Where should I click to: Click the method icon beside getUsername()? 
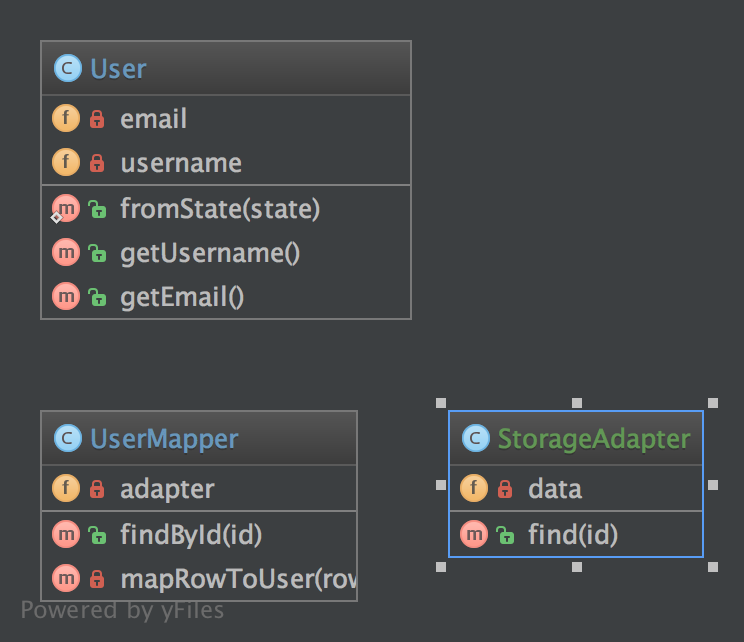coord(66,253)
